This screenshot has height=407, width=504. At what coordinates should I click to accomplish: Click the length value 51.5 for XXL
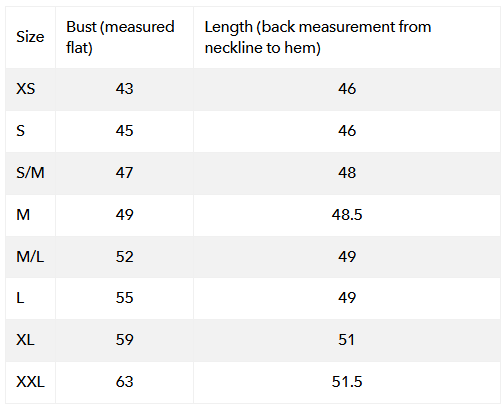[347, 382]
